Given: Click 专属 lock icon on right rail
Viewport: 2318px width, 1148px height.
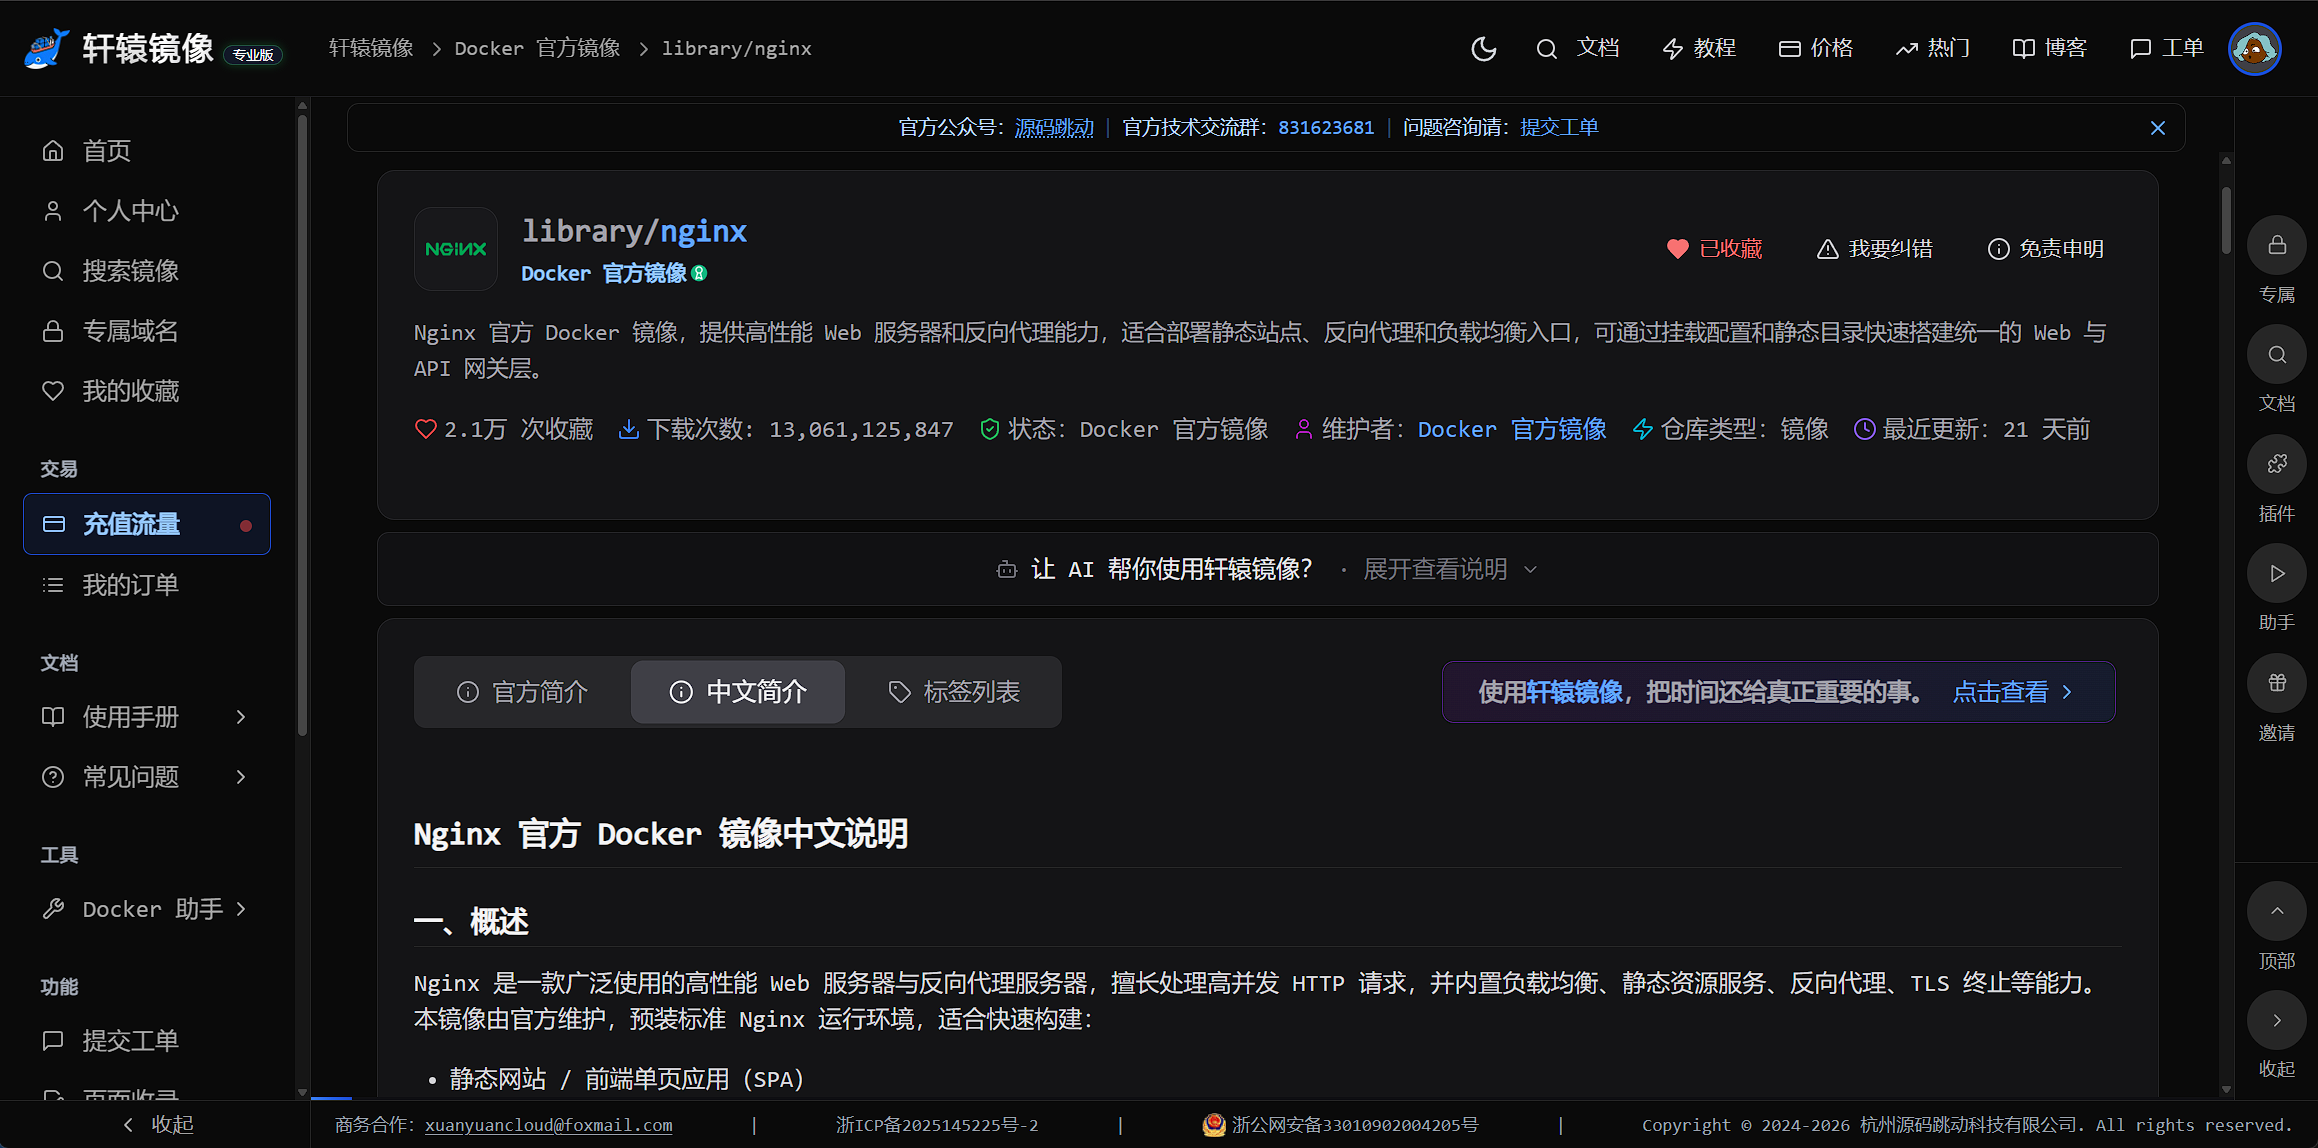Looking at the screenshot, I should pyautogui.click(x=2277, y=245).
